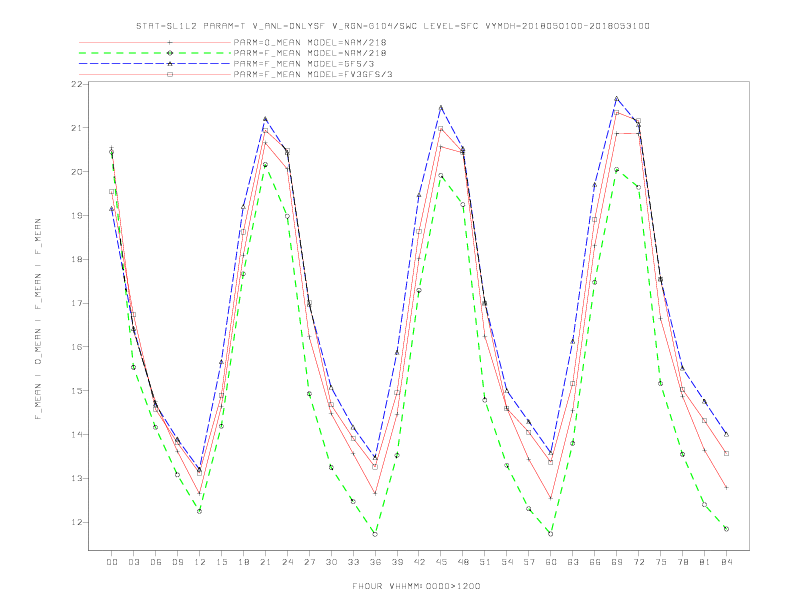Click the vertical y-axis label F_MEAN | O_MEAN

click(x=38, y=319)
